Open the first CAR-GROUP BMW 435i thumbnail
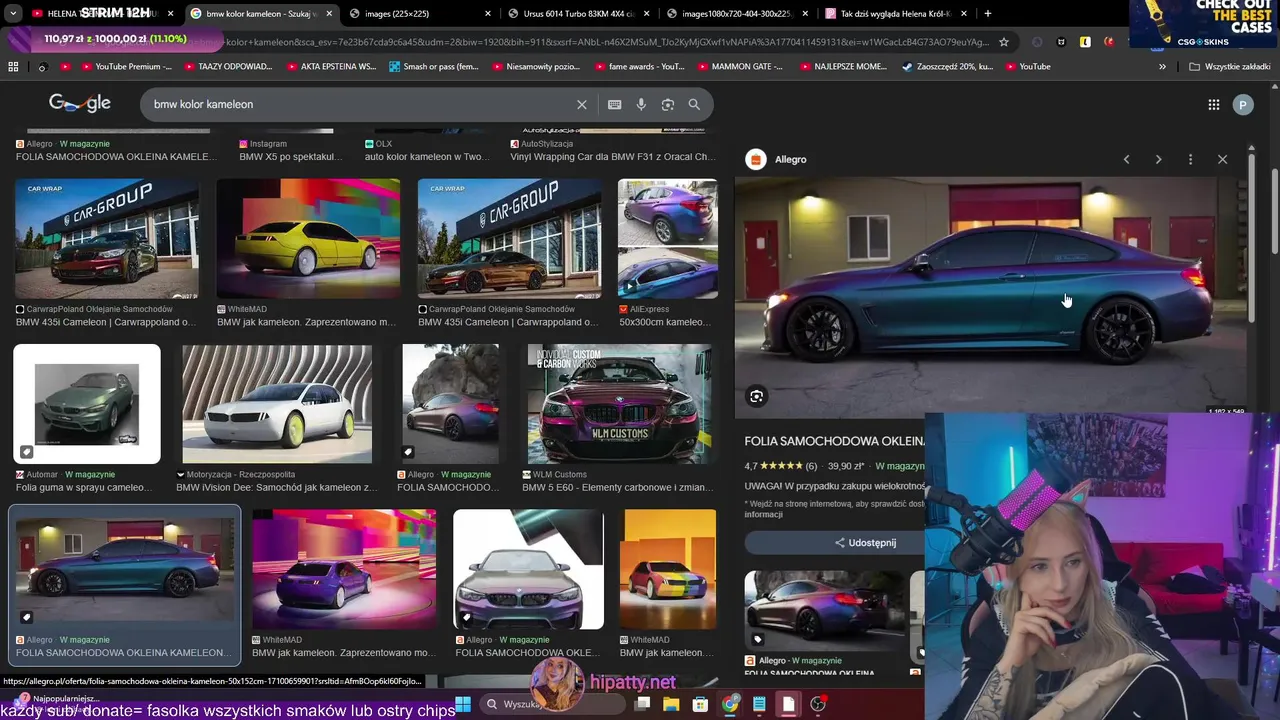1280x720 pixels. pos(107,239)
